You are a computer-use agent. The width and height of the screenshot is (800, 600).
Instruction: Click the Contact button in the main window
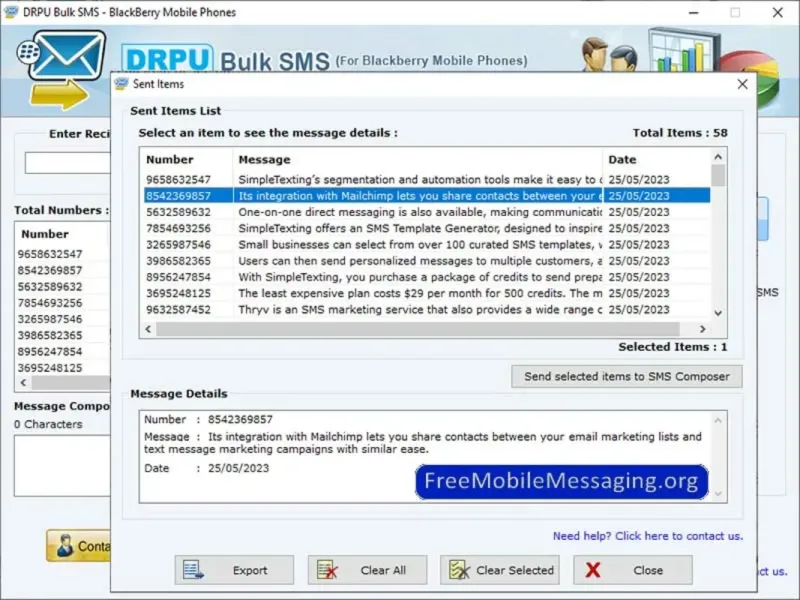pyautogui.click(x=78, y=546)
